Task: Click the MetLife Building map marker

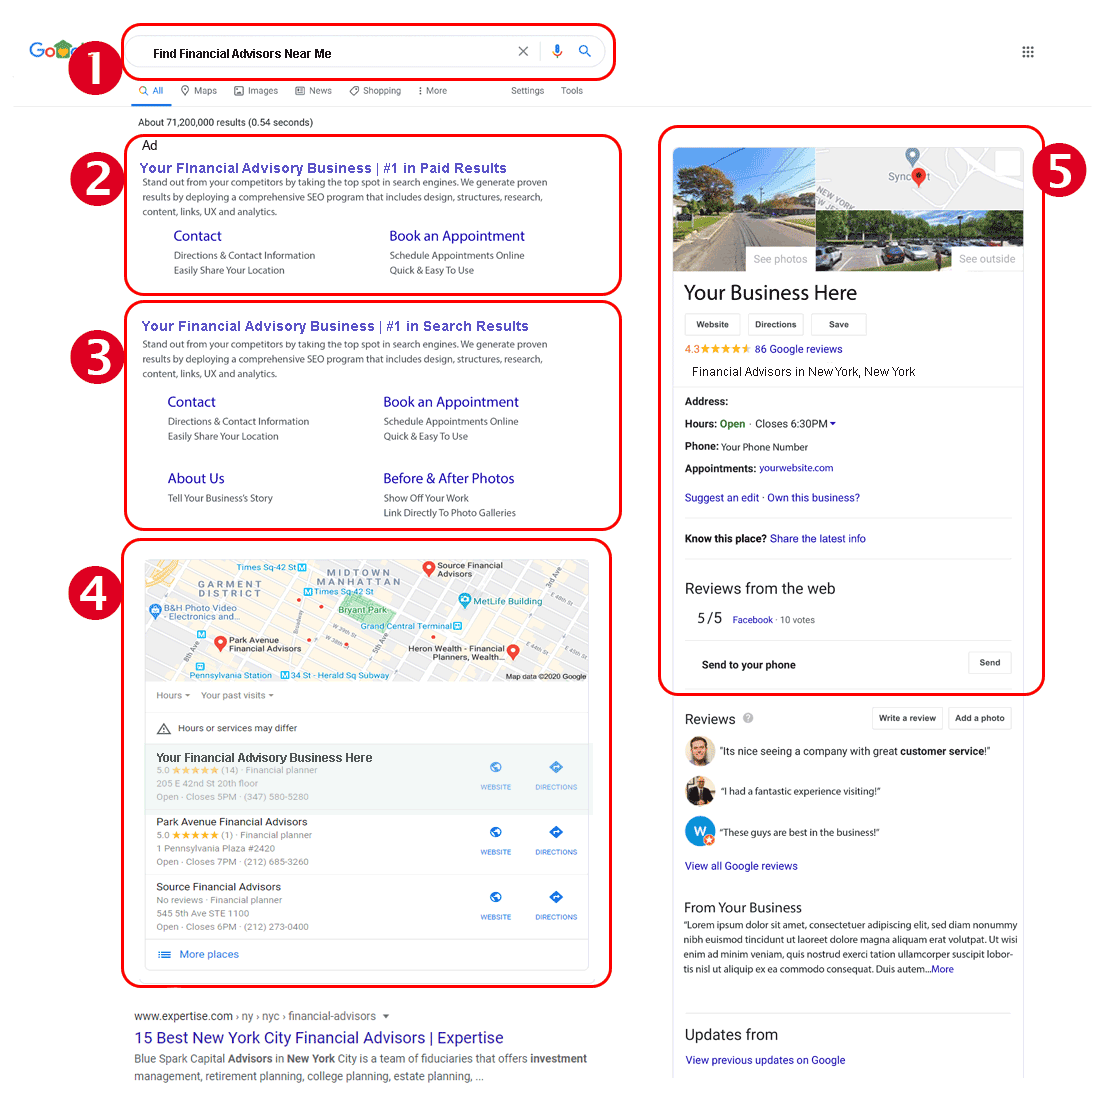Action: [x=464, y=601]
